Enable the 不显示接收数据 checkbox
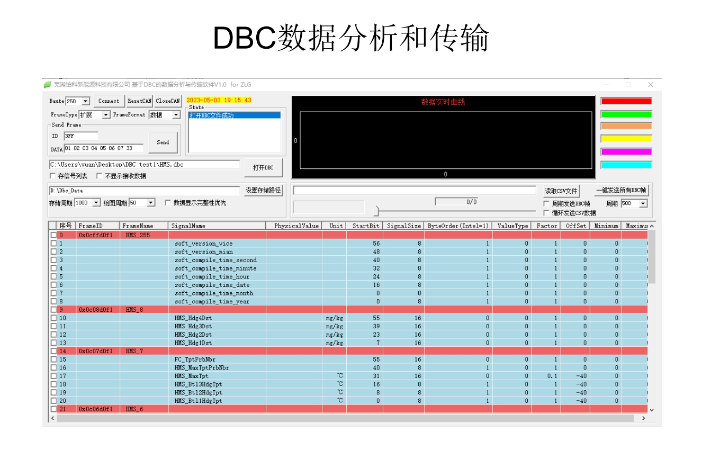 99,176
